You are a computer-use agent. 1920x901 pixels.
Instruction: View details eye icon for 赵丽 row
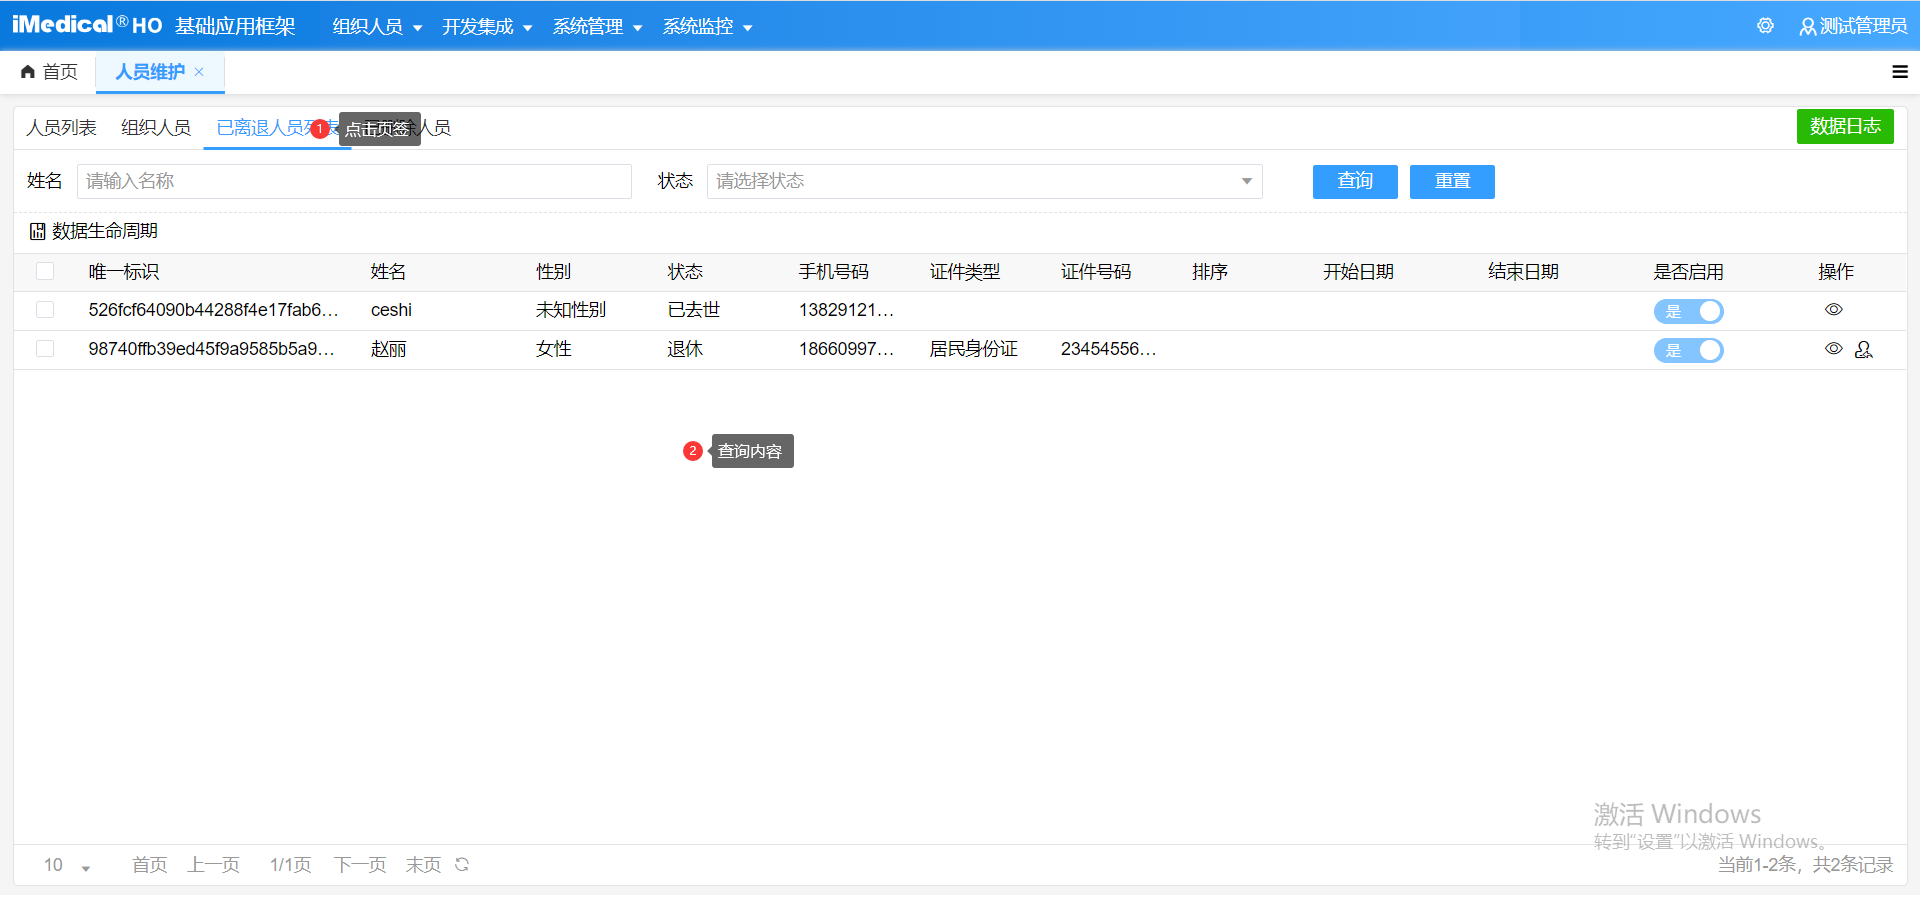point(1833,349)
